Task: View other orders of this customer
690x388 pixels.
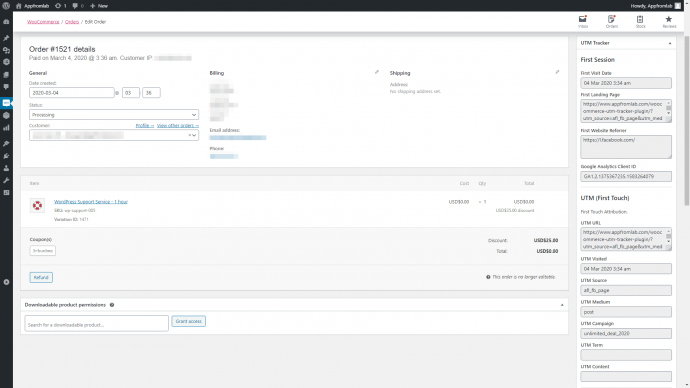Action: click(x=178, y=125)
